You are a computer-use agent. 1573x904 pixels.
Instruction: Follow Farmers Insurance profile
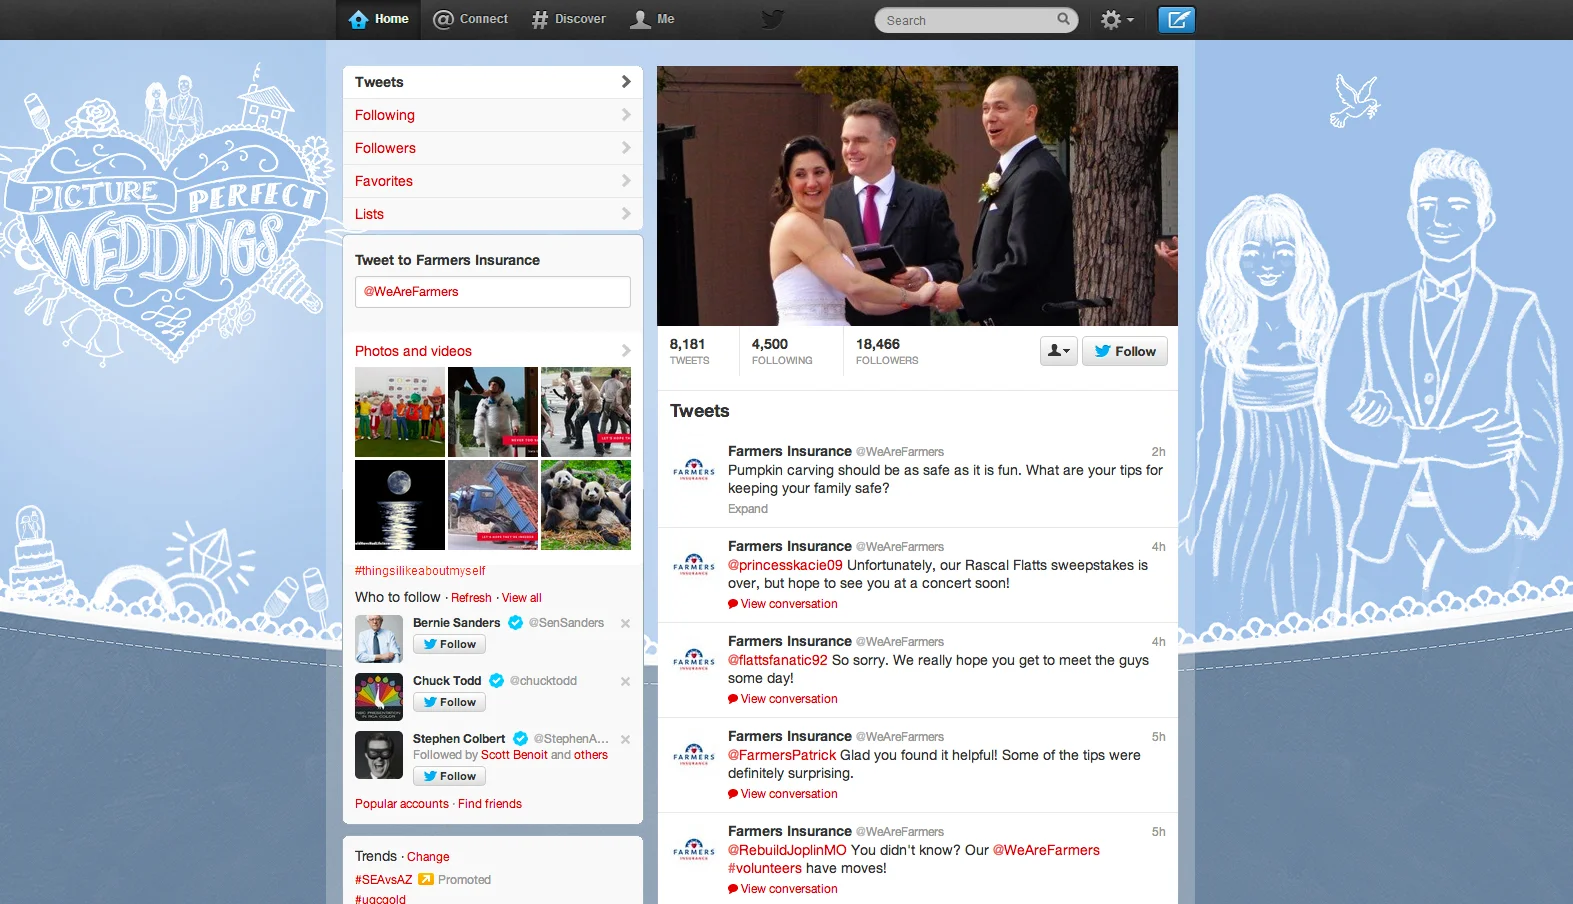coord(1125,351)
